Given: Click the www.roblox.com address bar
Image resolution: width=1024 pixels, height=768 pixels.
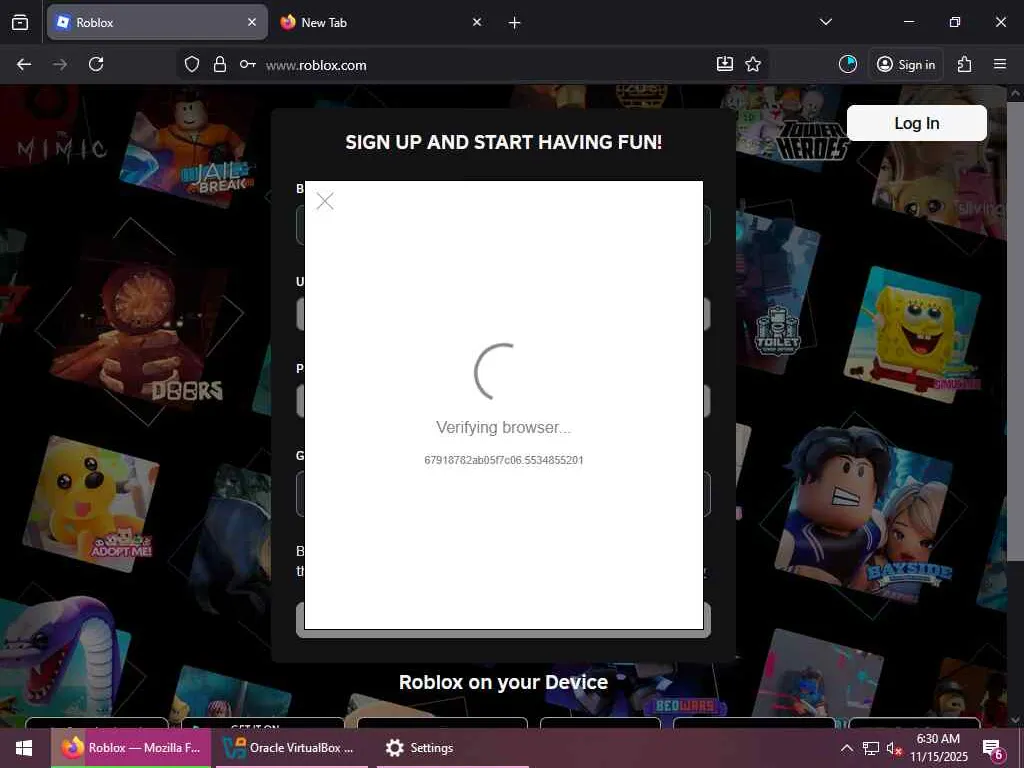Looking at the screenshot, I should [x=483, y=65].
